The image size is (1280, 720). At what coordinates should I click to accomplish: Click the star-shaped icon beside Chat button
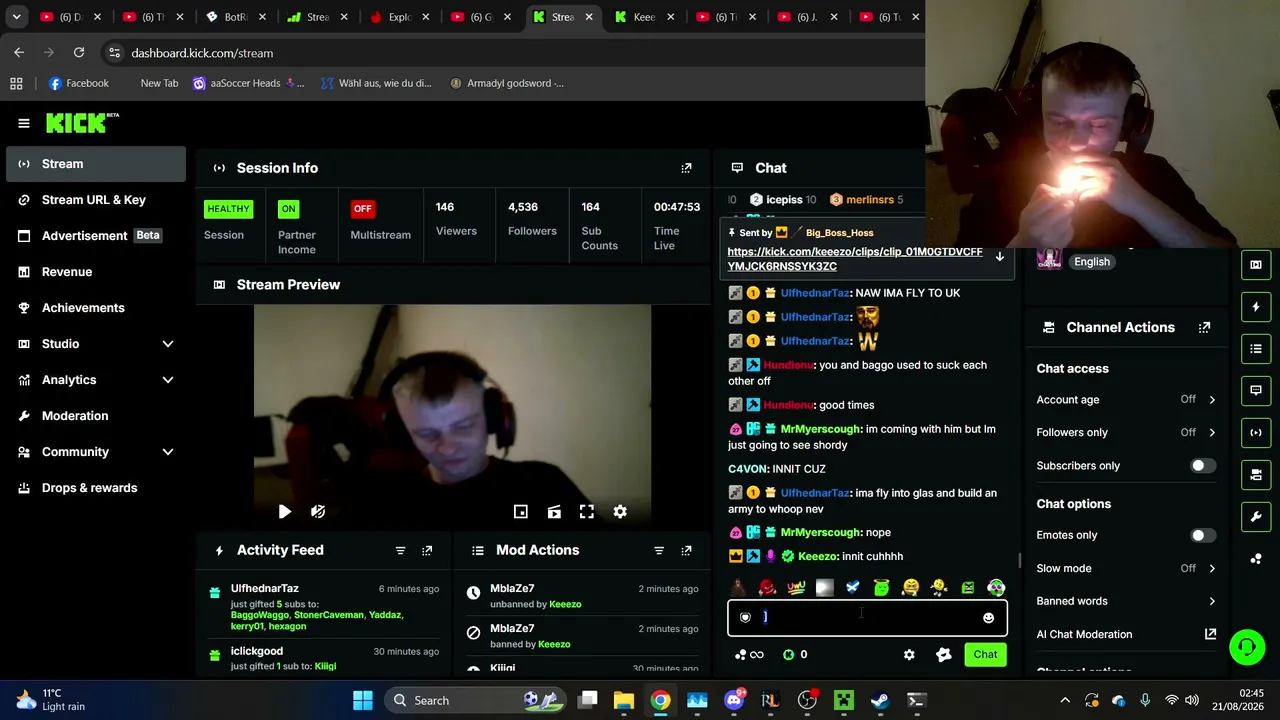[944, 655]
